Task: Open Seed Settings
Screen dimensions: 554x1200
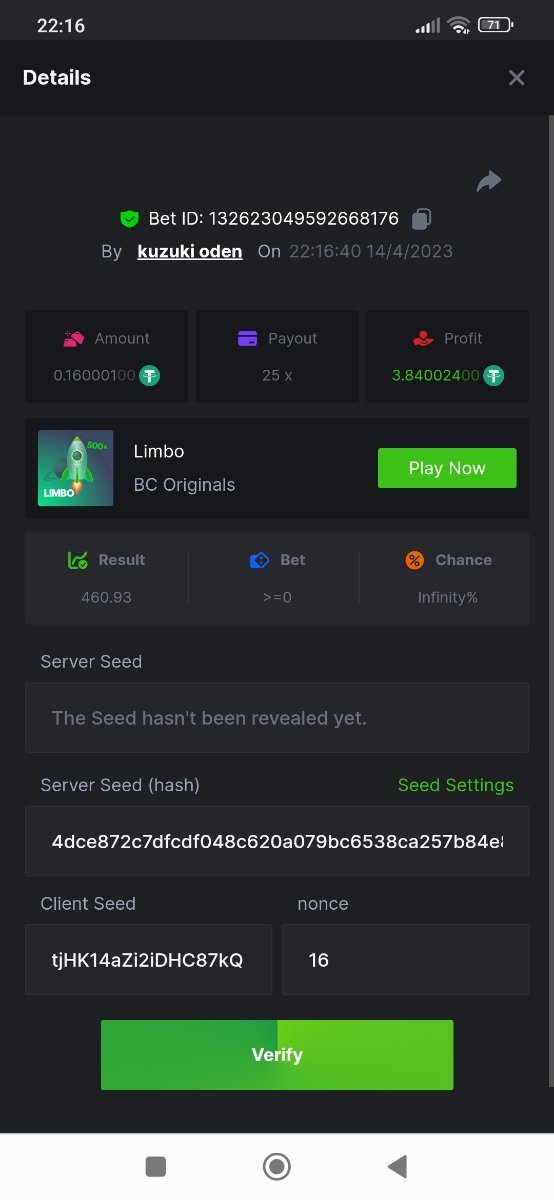Action: (456, 785)
